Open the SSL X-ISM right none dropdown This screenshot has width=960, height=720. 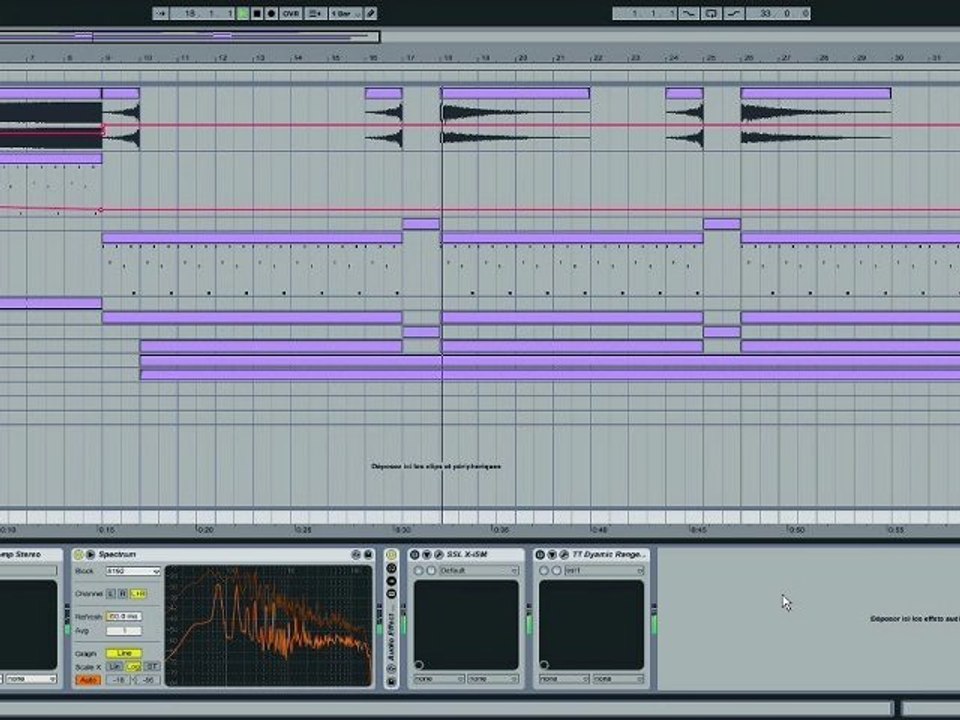coord(493,679)
